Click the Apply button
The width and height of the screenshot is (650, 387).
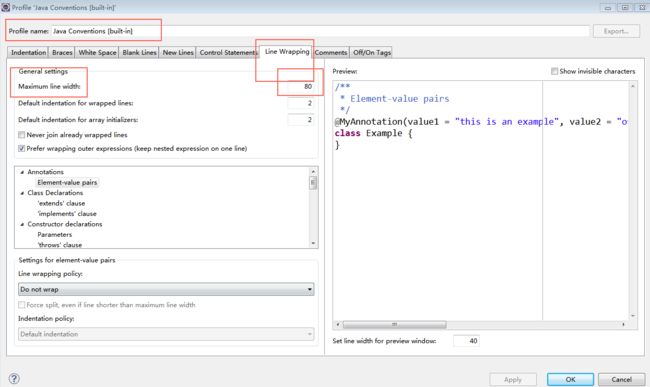pyautogui.click(x=513, y=379)
